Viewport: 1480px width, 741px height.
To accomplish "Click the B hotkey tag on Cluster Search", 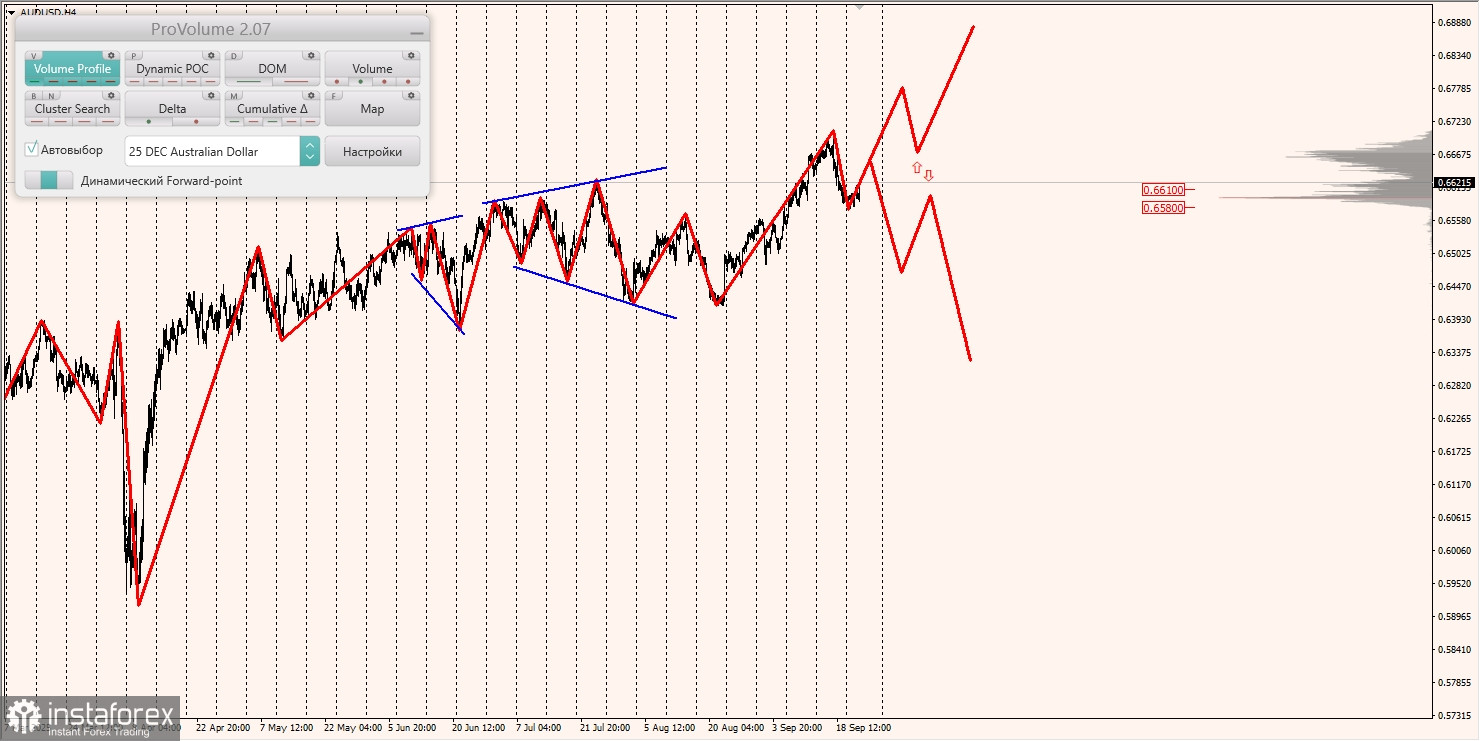I will (34, 96).
